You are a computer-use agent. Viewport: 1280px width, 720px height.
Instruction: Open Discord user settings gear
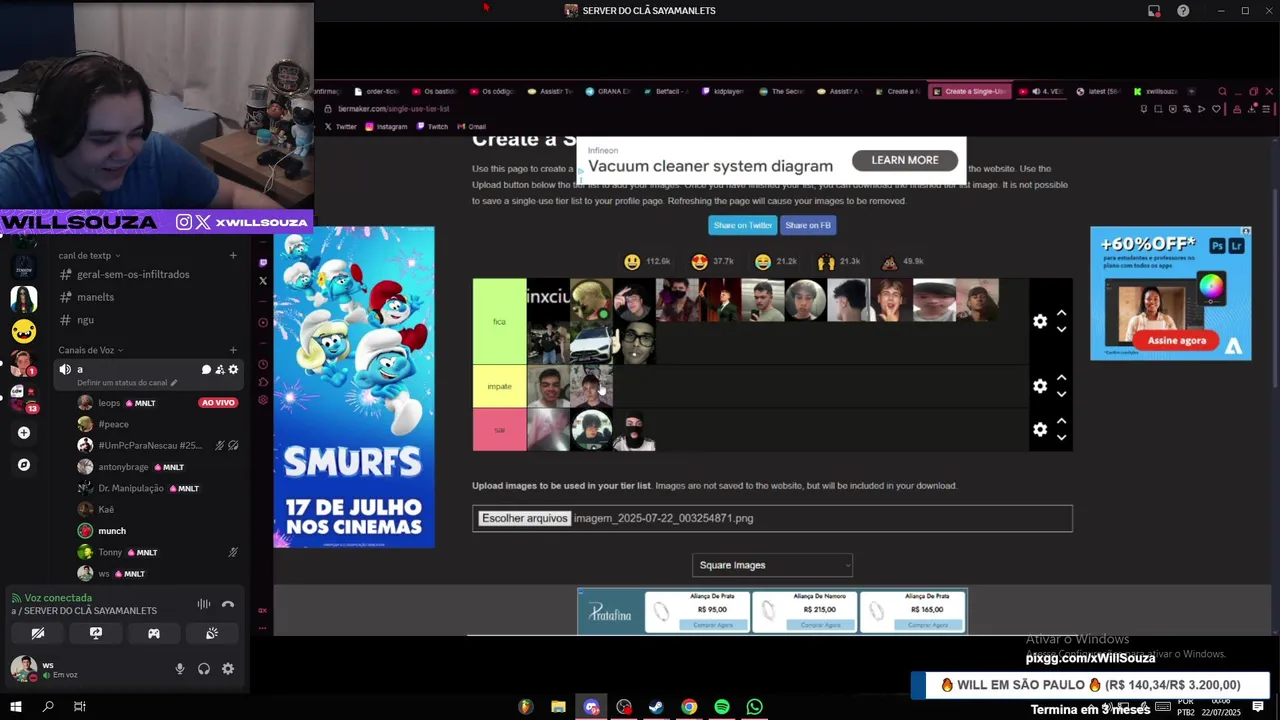[228, 669]
